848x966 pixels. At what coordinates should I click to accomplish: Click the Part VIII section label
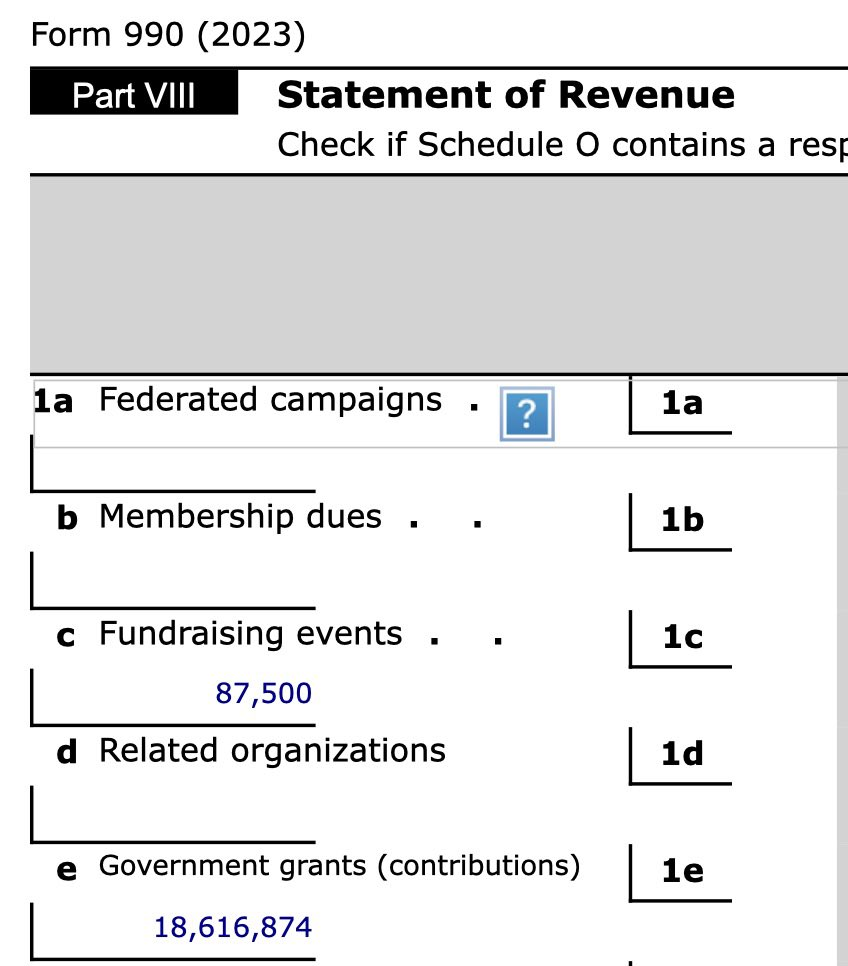134,96
